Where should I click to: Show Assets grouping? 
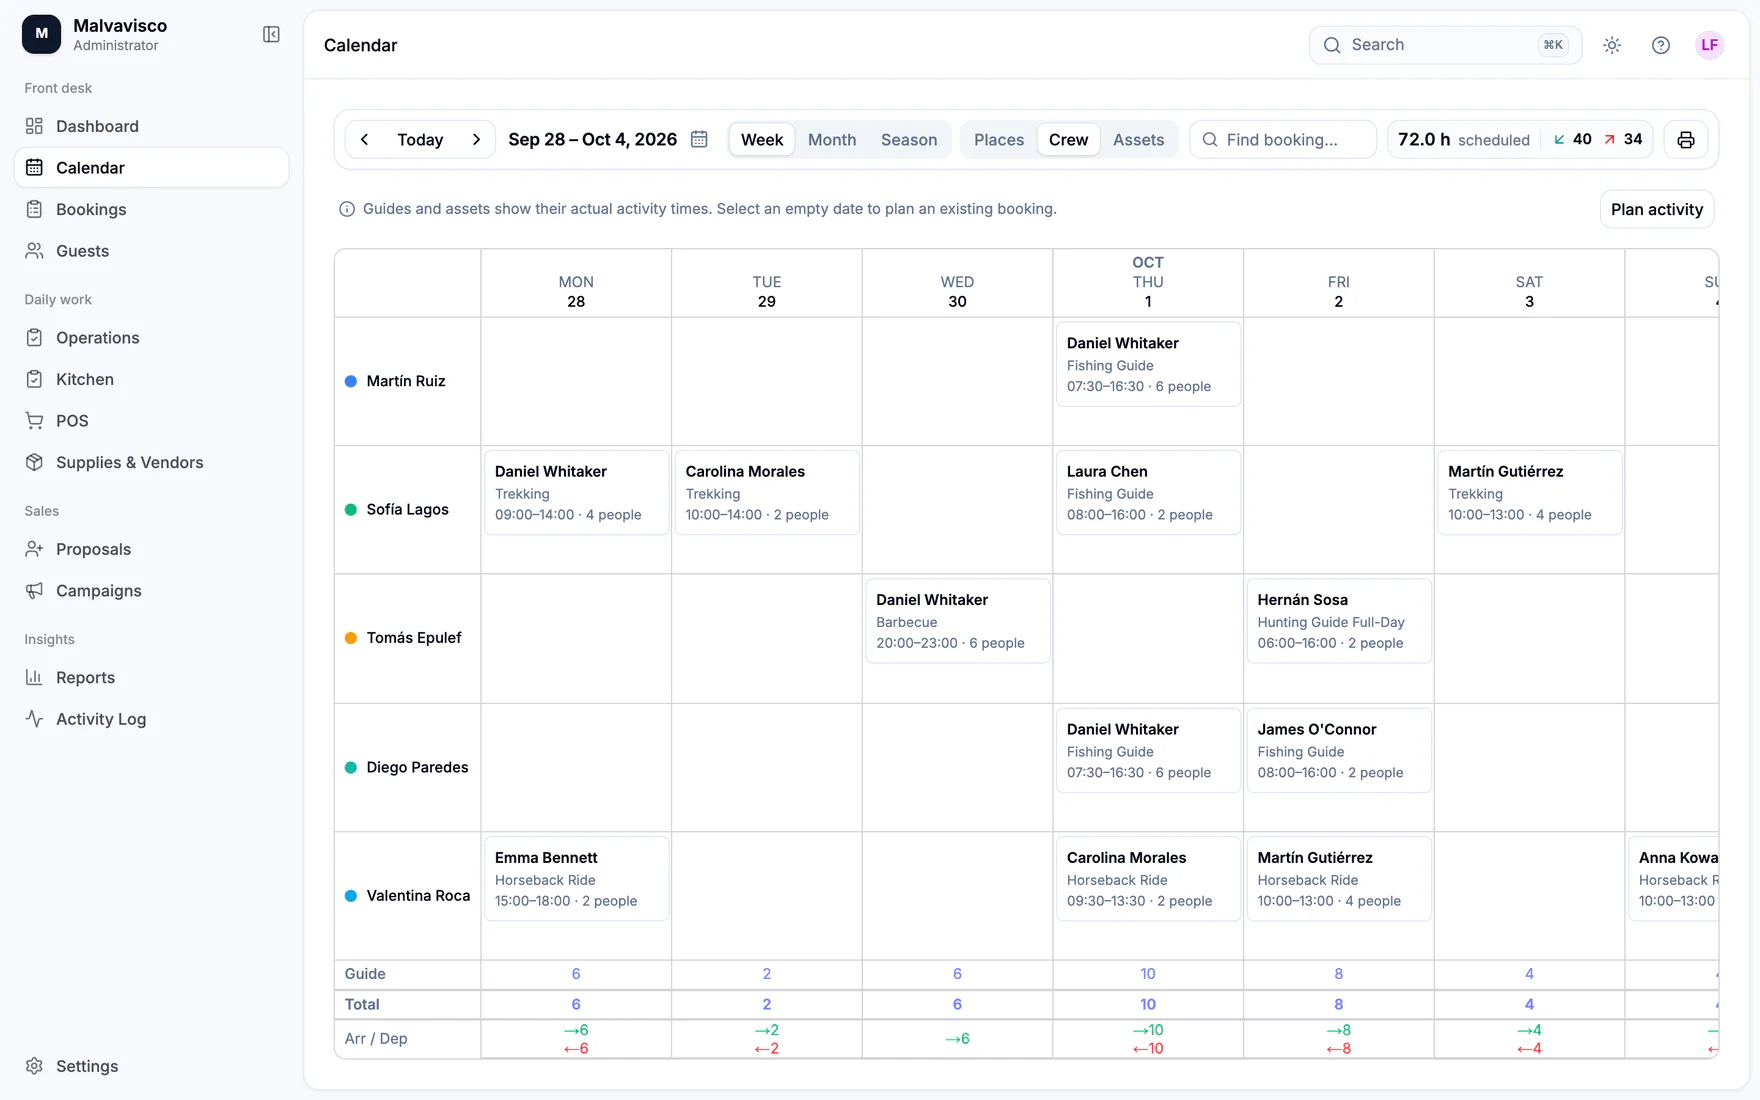pyautogui.click(x=1138, y=140)
